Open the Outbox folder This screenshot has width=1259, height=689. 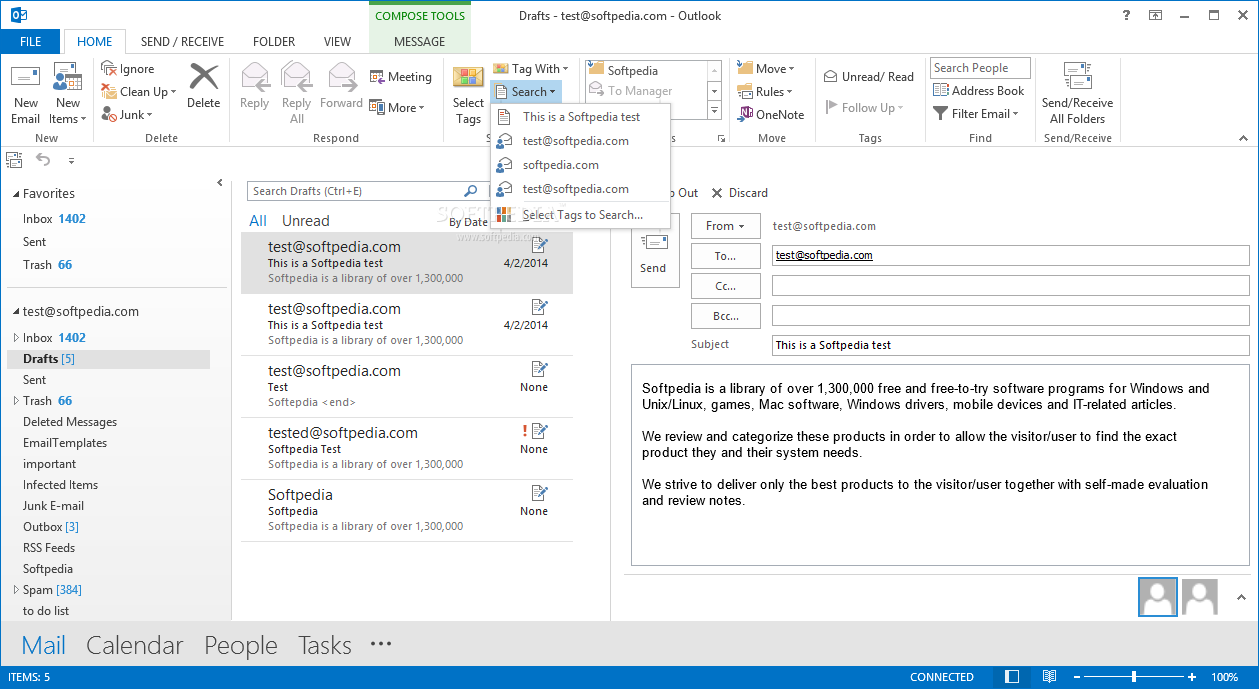[51, 527]
